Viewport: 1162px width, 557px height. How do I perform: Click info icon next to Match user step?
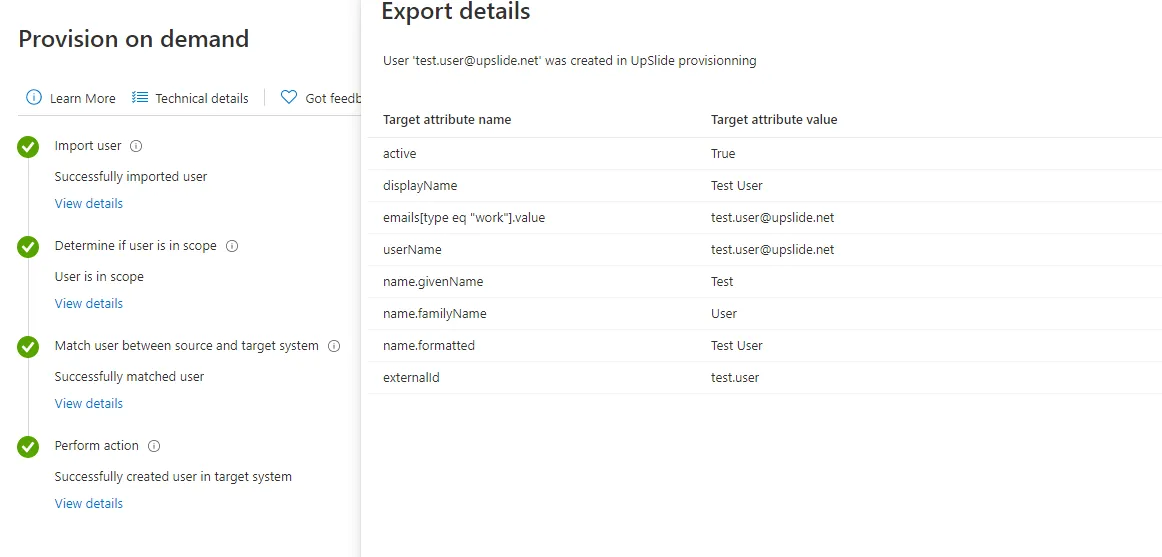click(x=333, y=346)
